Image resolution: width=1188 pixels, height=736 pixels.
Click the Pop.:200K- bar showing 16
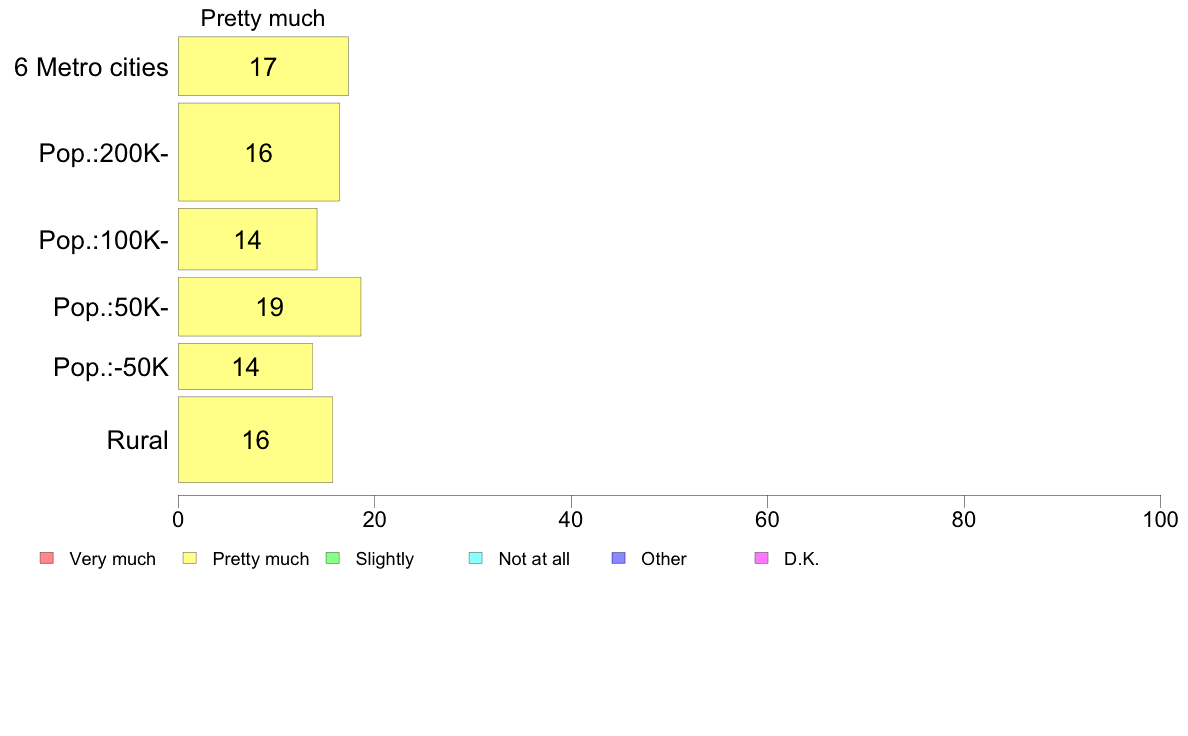click(x=258, y=152)
